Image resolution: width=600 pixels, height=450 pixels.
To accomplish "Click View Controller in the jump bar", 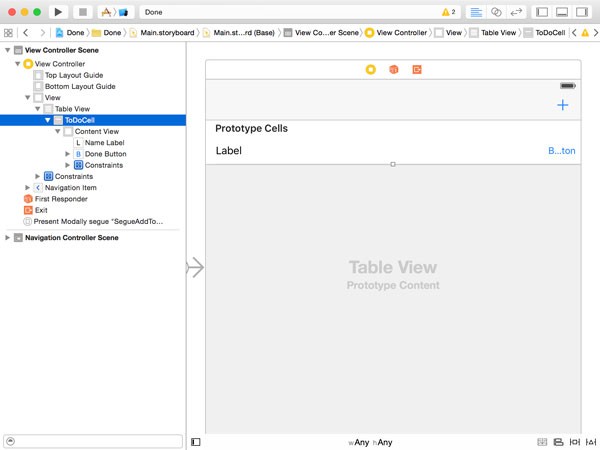I will tap(396, 33).
